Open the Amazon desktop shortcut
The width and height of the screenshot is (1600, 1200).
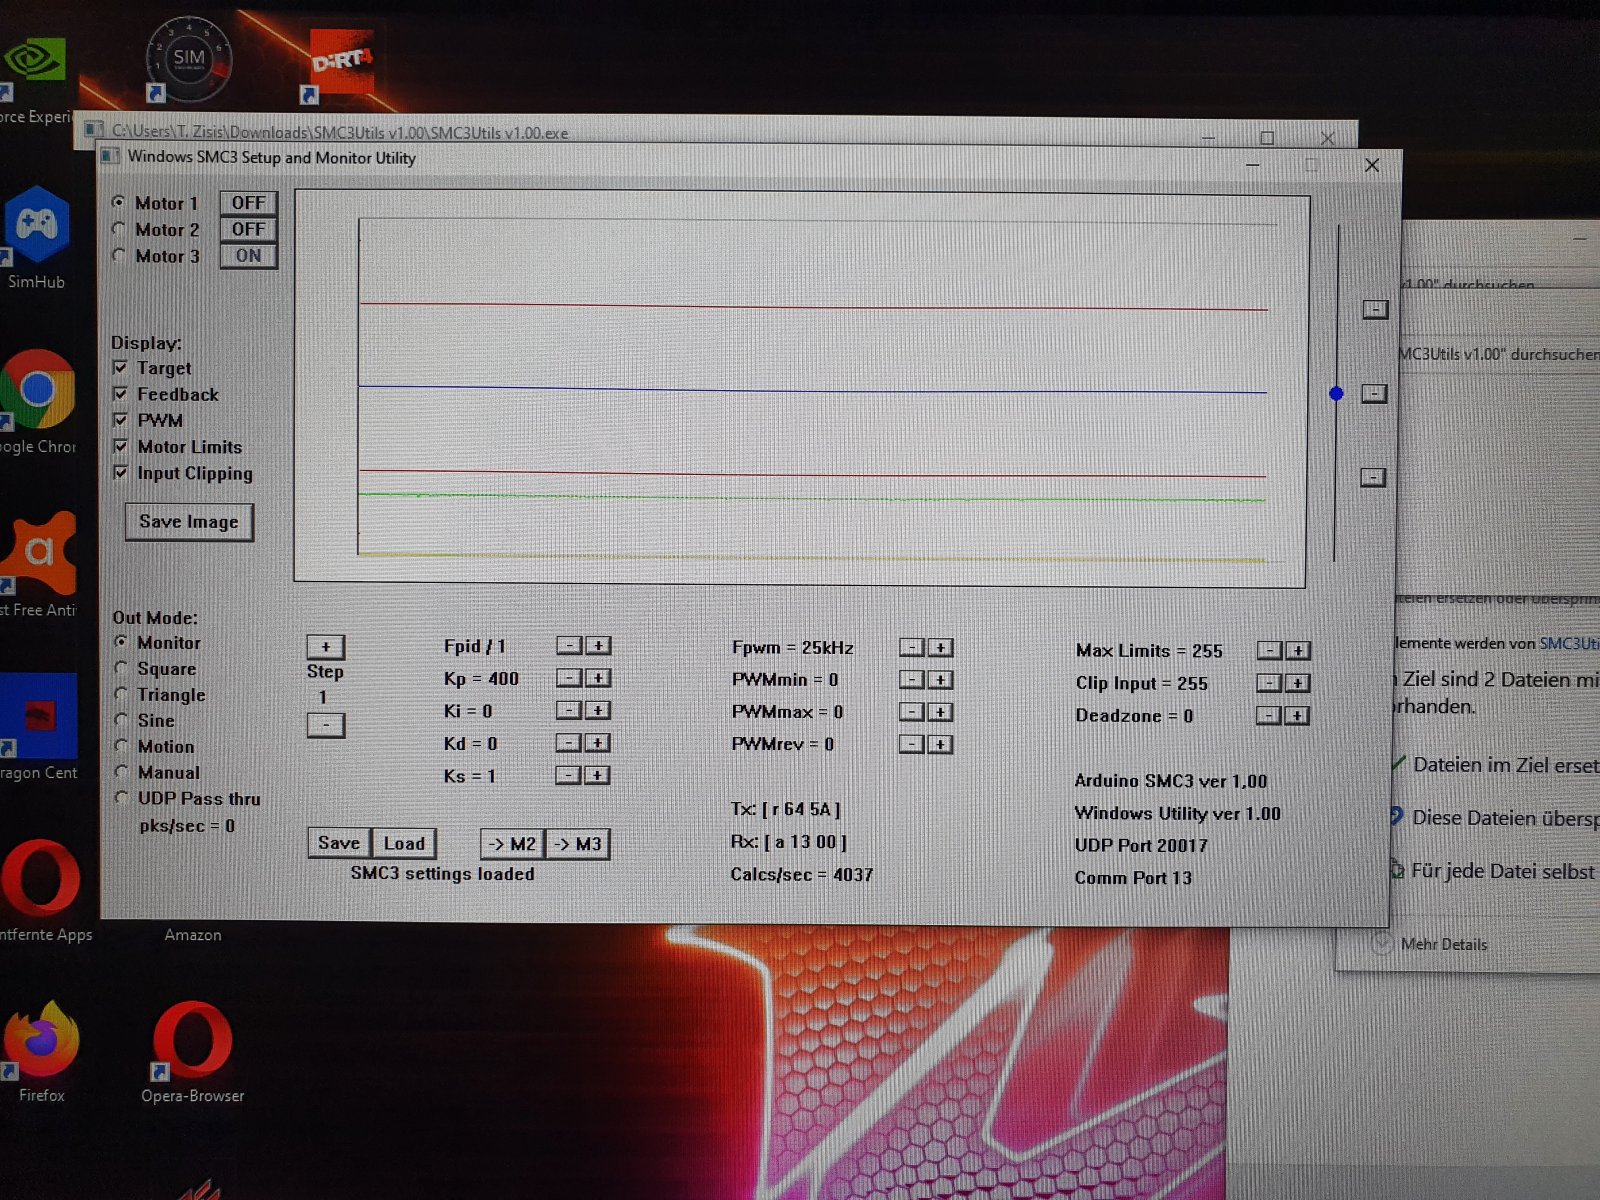pos(193,935)
